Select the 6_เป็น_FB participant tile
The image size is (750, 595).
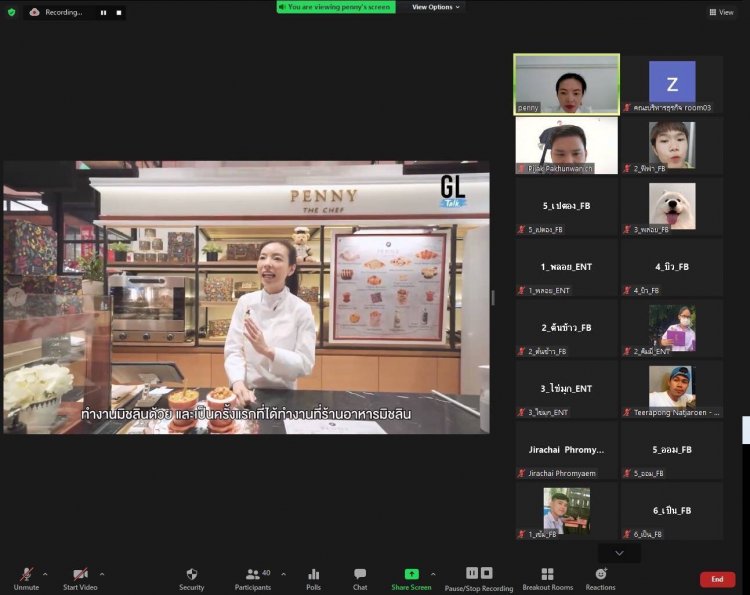click(672, 511)
